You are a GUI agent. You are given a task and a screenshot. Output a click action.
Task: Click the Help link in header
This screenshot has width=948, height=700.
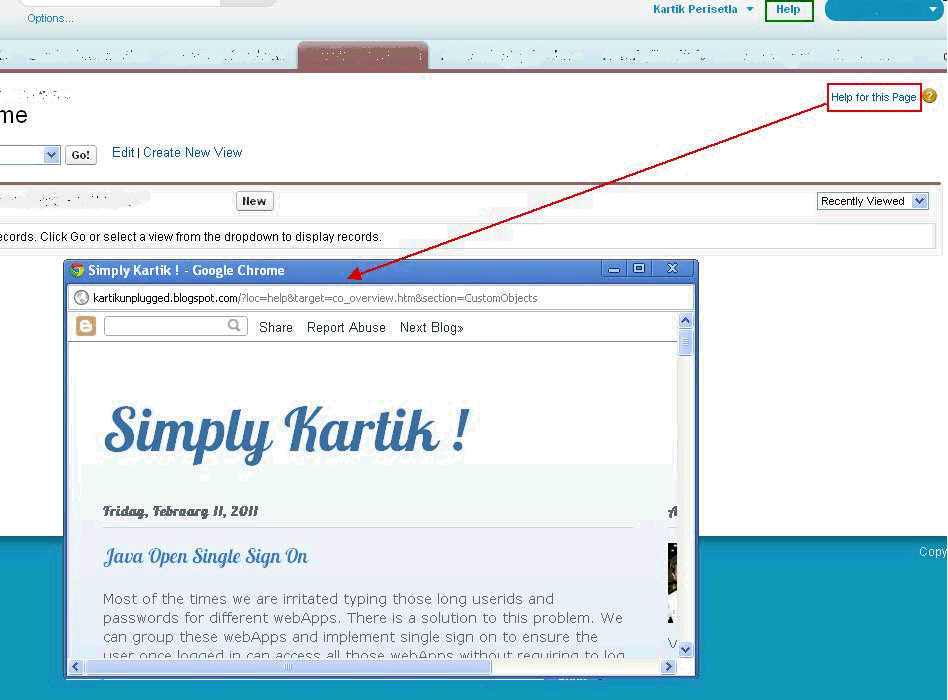pyautogui.click(x=788, y=10)
